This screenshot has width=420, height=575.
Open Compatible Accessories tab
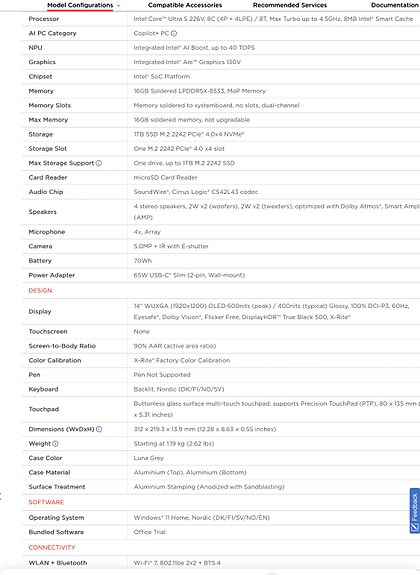point(185,5)
